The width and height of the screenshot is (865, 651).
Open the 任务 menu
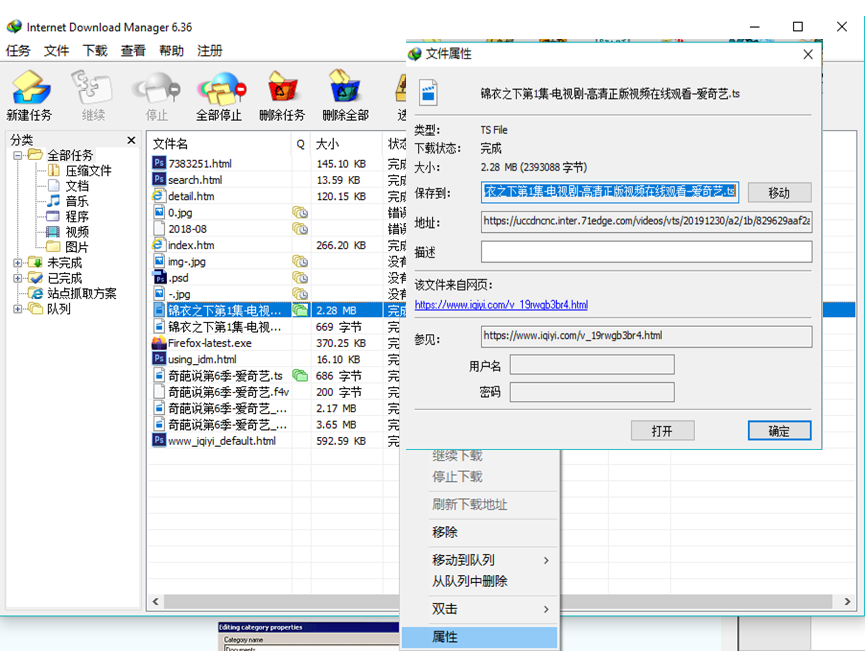[18, 51]
